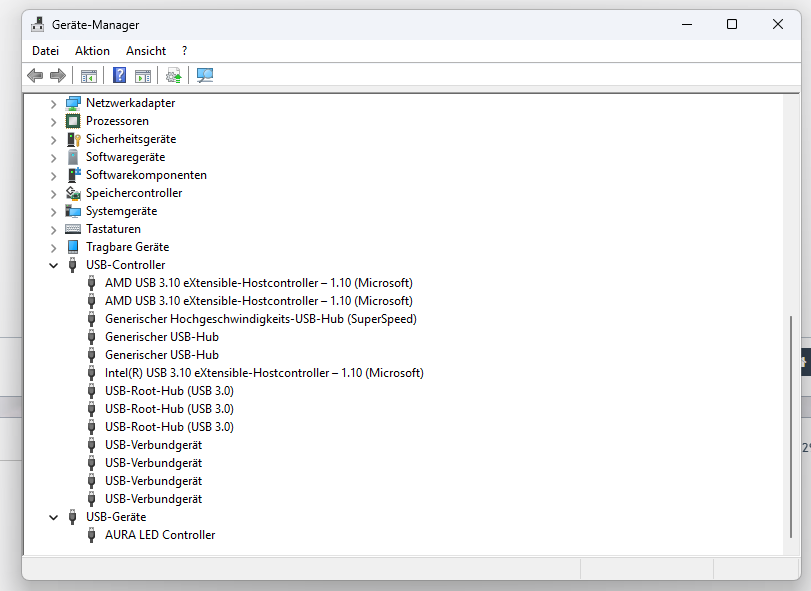Click the vertical scrollbar thumb
The height and width of the screenshot is (591, 811).
click(x=791, y=427)
